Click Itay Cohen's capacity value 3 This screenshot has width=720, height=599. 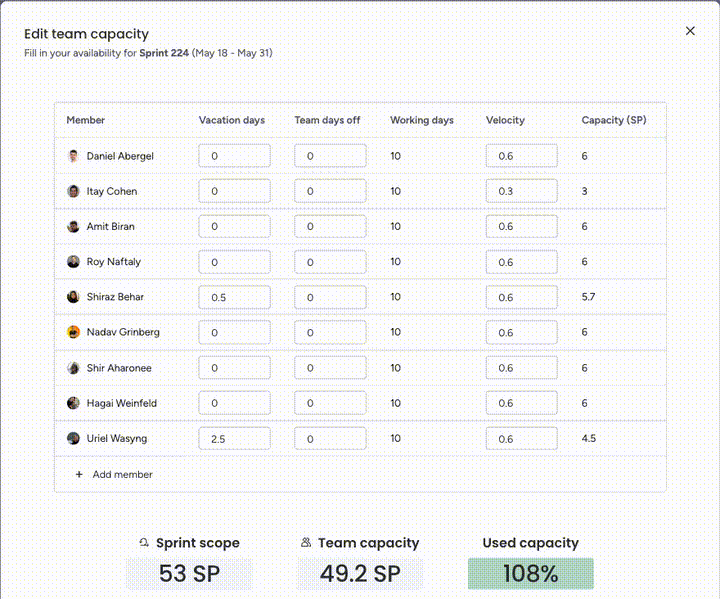click(584, 191)
